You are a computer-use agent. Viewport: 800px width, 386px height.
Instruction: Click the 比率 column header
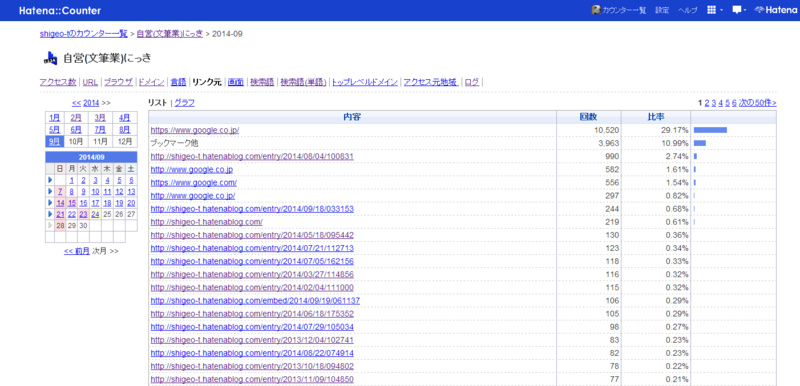point(656,117)
